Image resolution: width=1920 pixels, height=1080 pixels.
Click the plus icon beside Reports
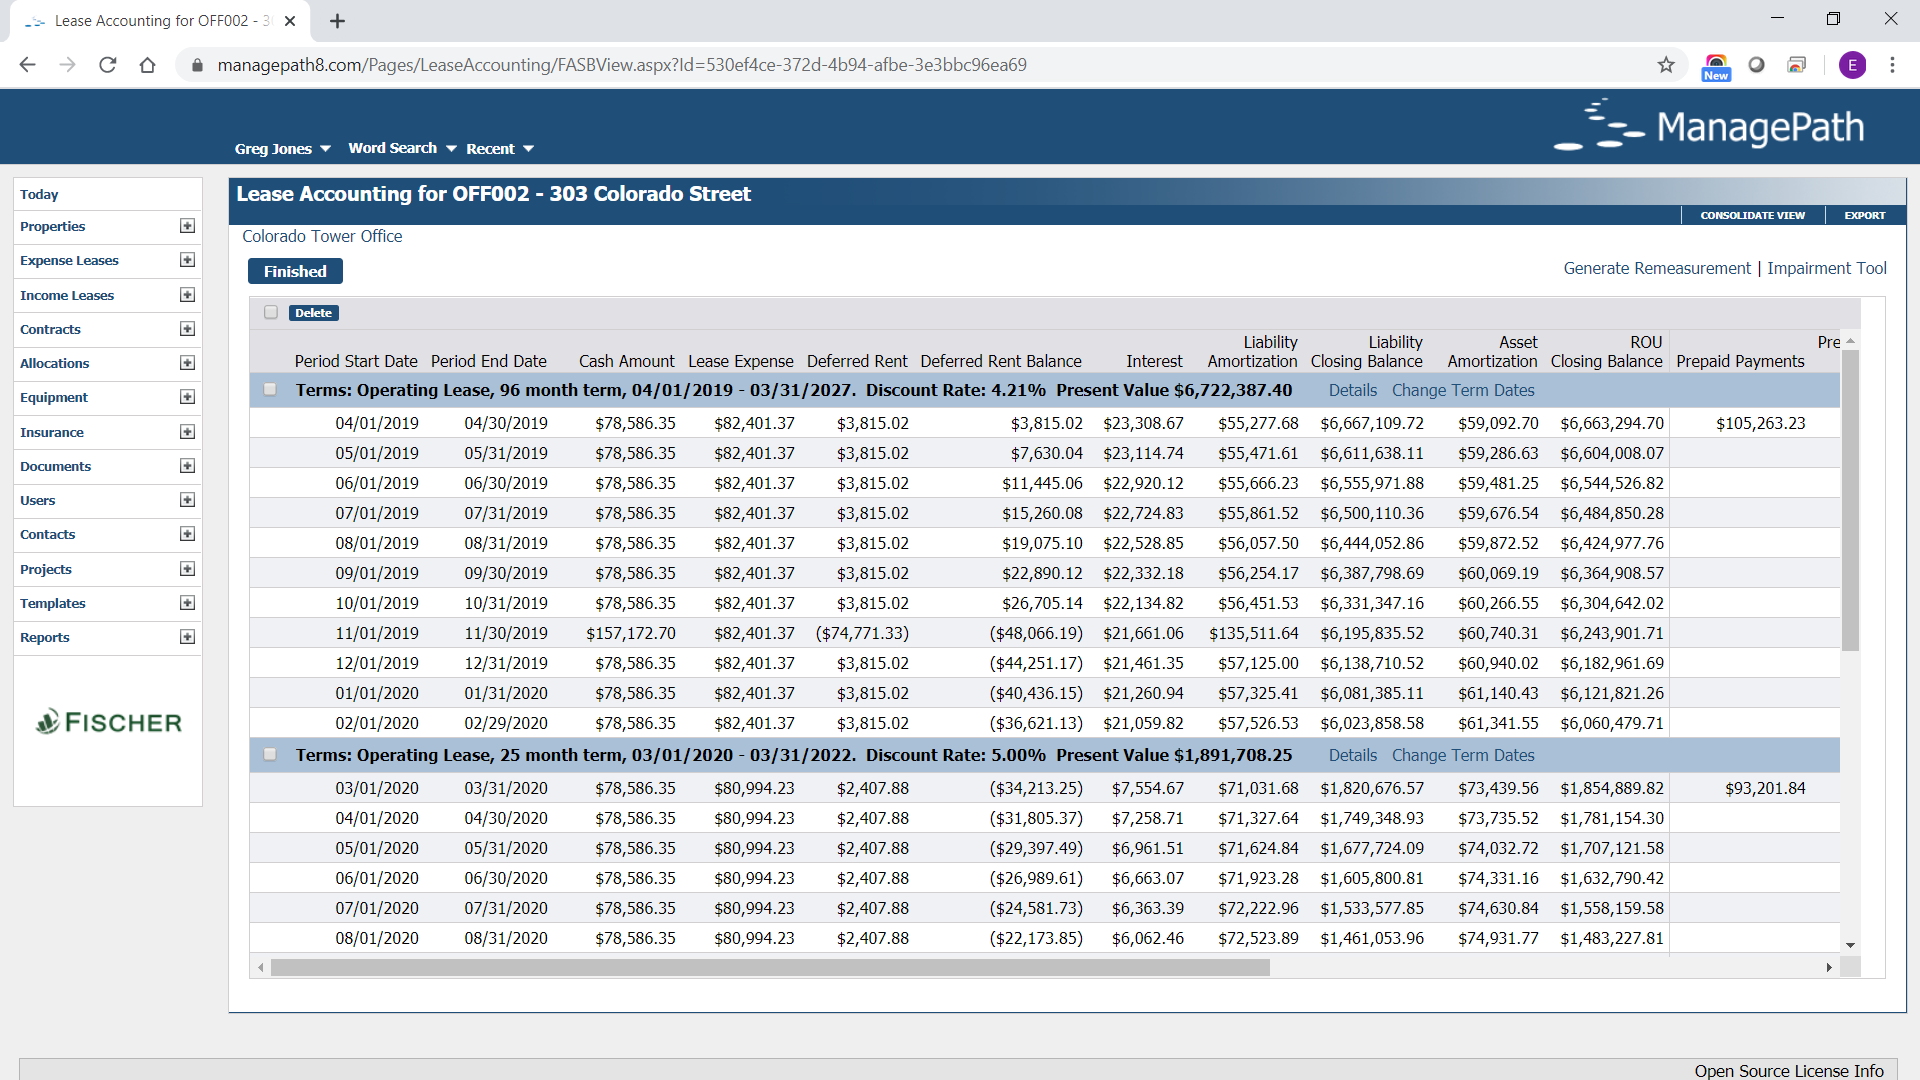[187, 637]
